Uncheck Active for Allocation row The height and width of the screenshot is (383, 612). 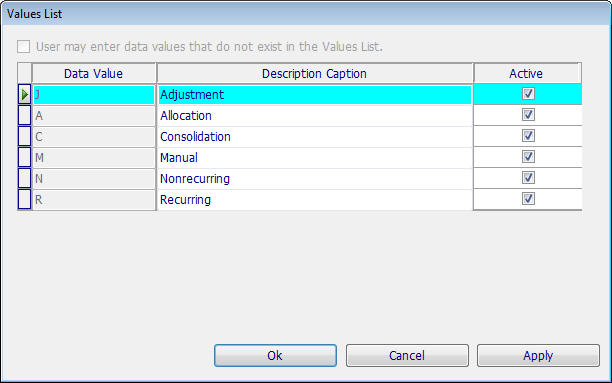click(528, 115)
